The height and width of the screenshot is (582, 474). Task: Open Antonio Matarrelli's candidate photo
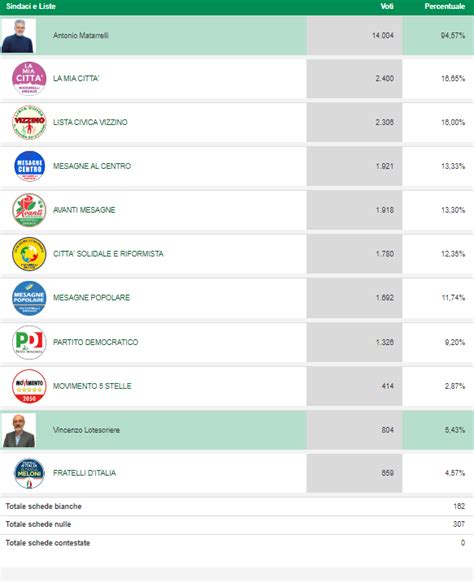coord(19,36)
